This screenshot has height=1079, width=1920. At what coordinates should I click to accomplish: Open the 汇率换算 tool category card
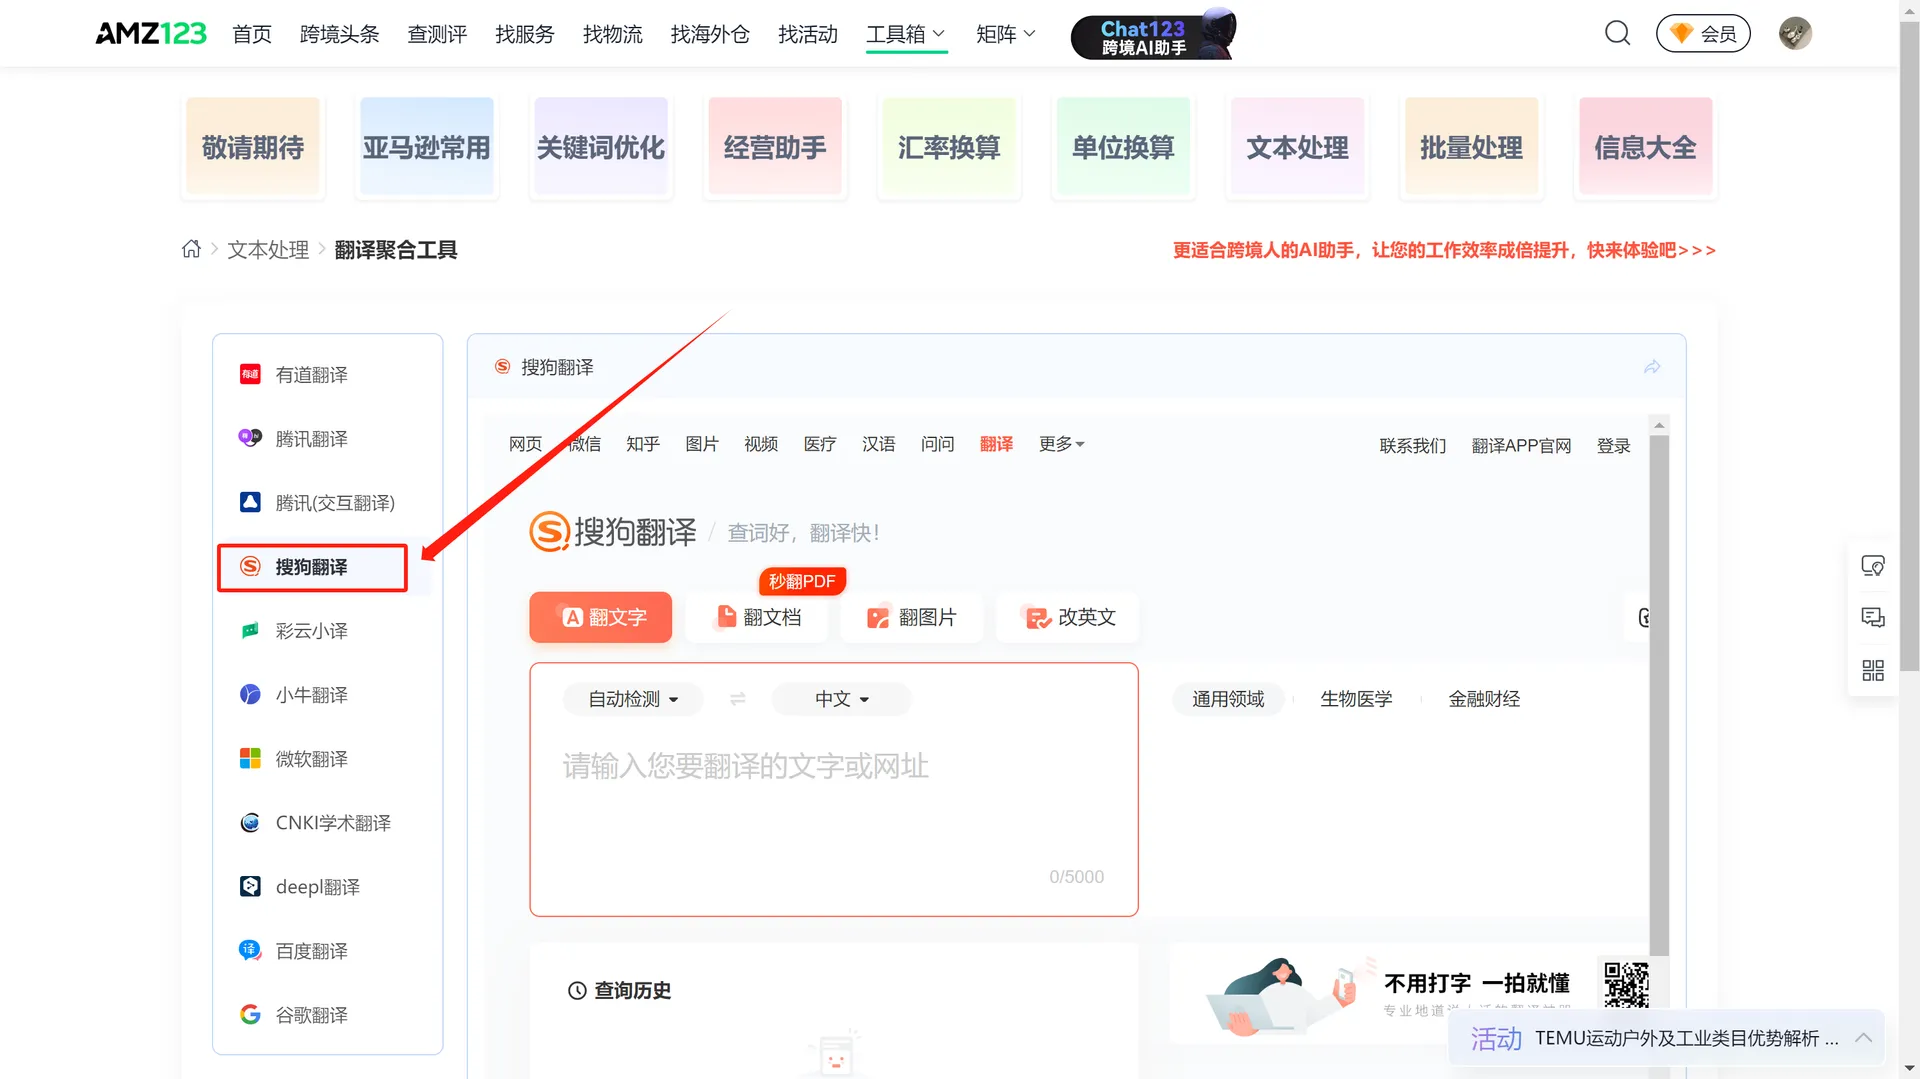click(x=949, y=147)
